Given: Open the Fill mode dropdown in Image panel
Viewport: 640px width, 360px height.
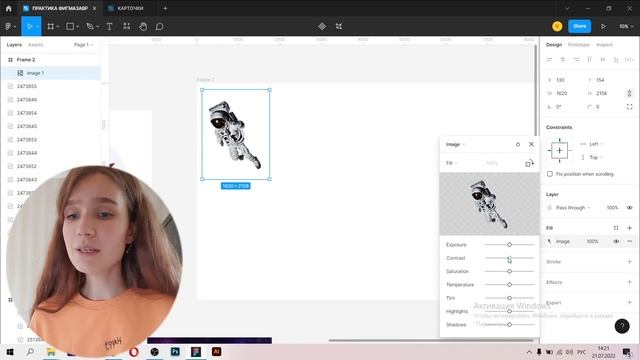Looking at the screenshot, I should pos(451,163).
